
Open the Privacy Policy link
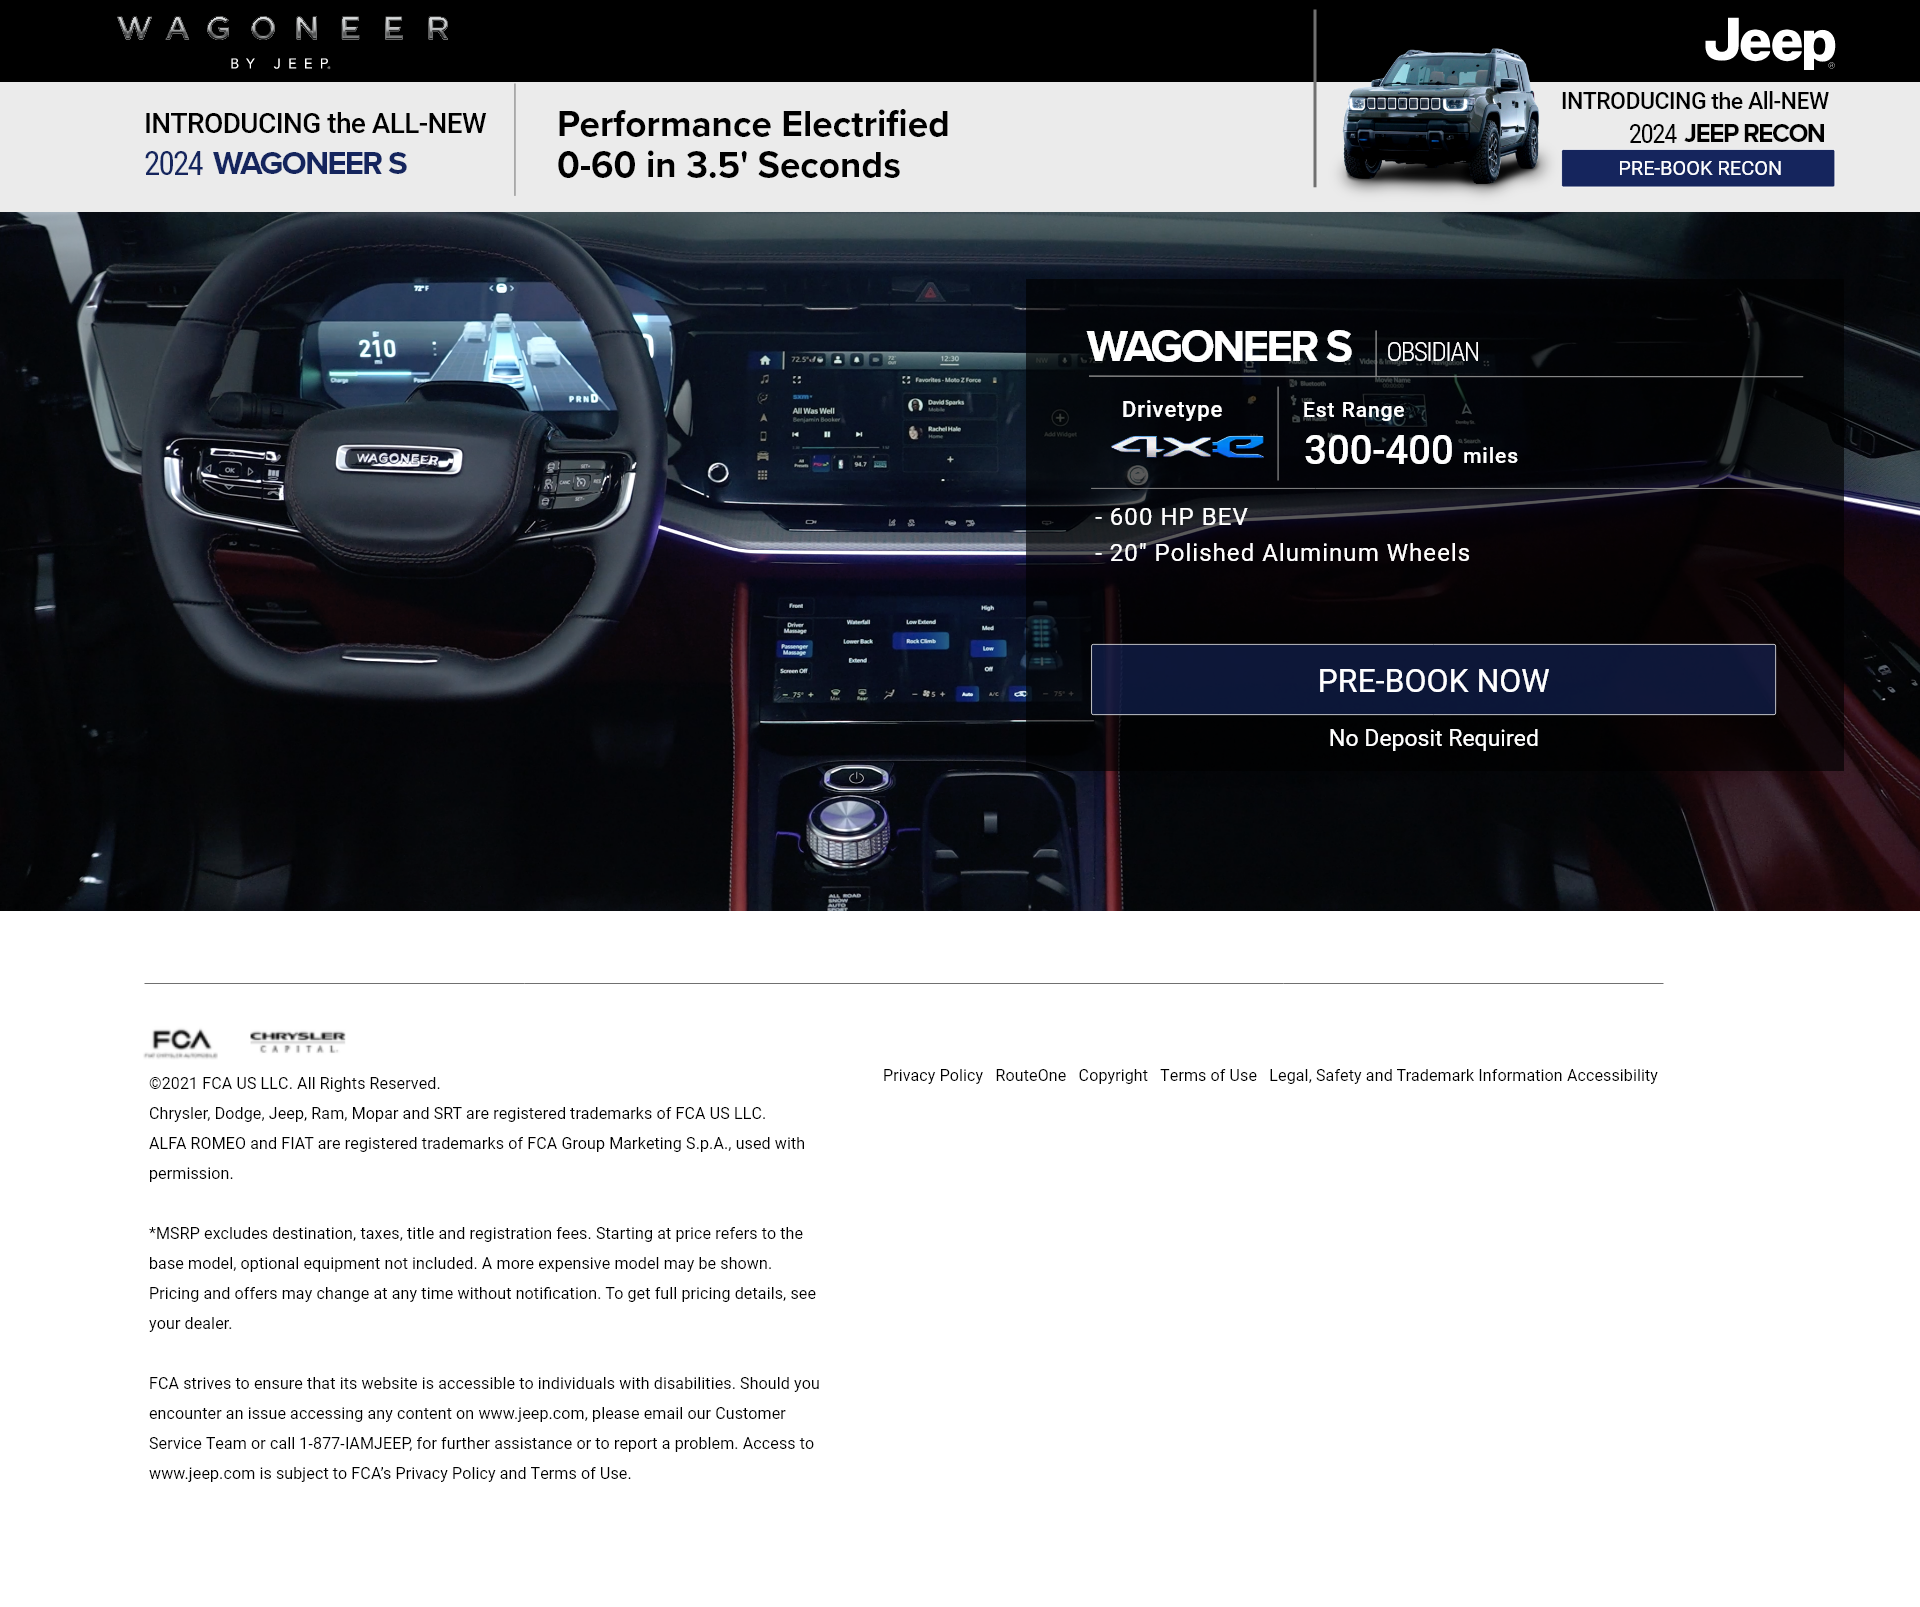(932, 1075)
